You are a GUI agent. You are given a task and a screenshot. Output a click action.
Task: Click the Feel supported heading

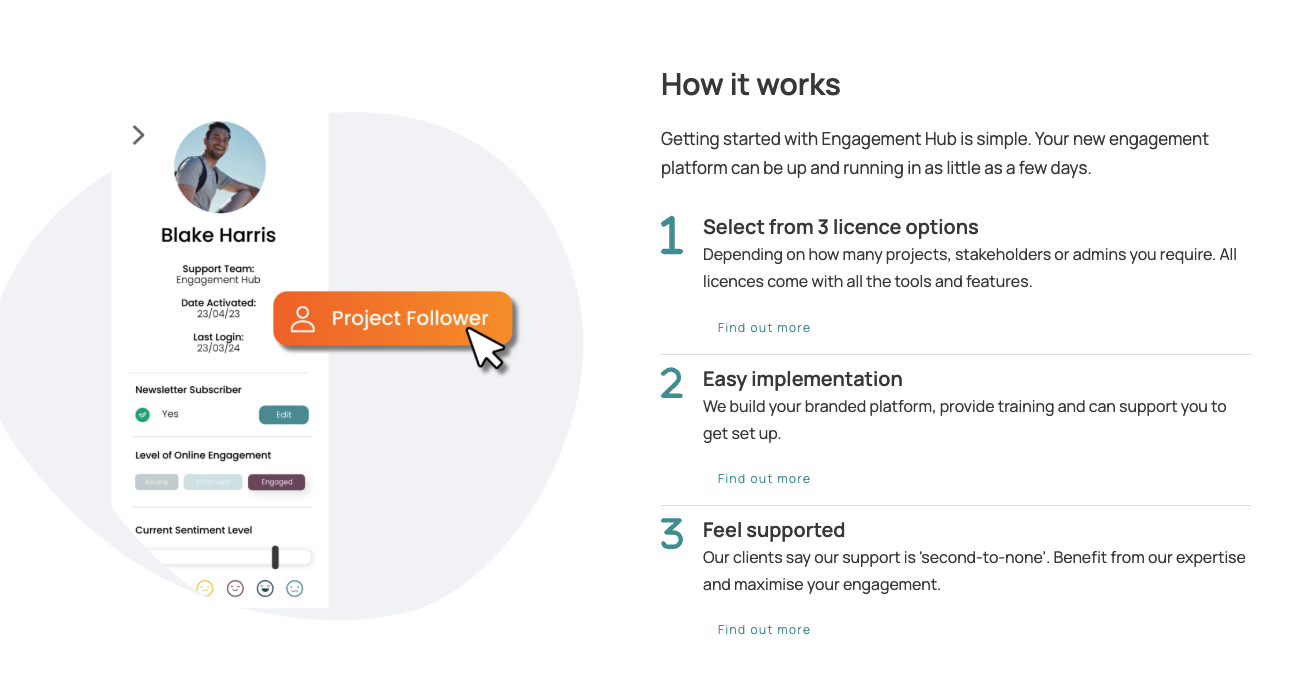point(773,530)
